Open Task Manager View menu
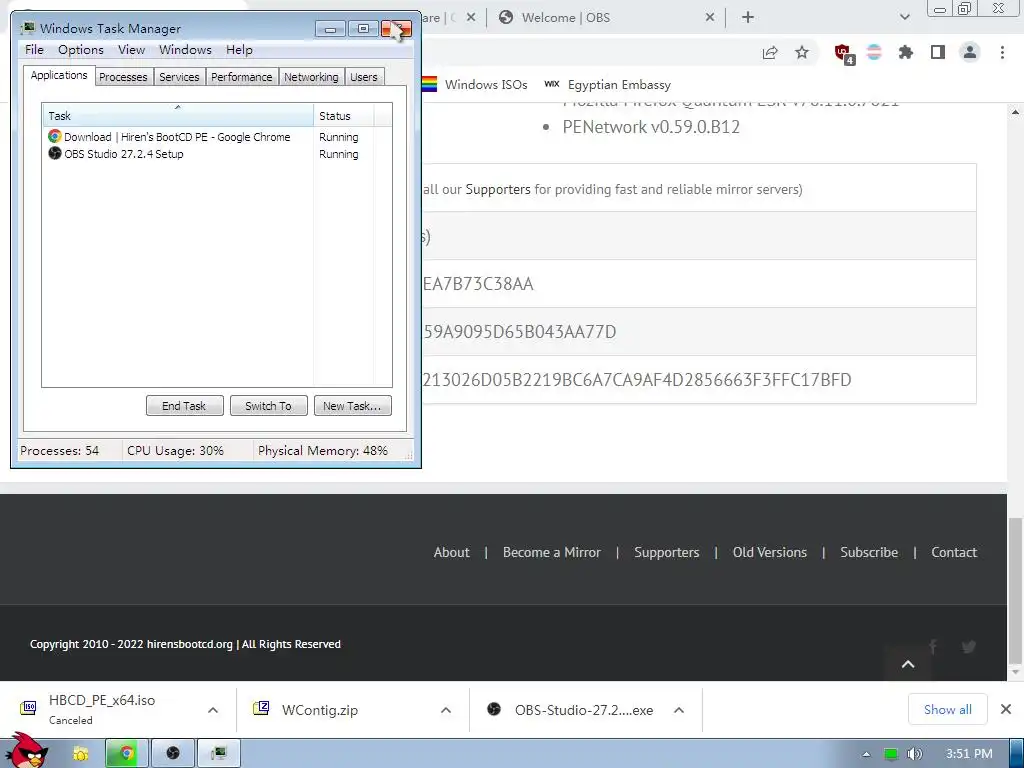This screenshot has height=768, width=1024. click(131, 50)
